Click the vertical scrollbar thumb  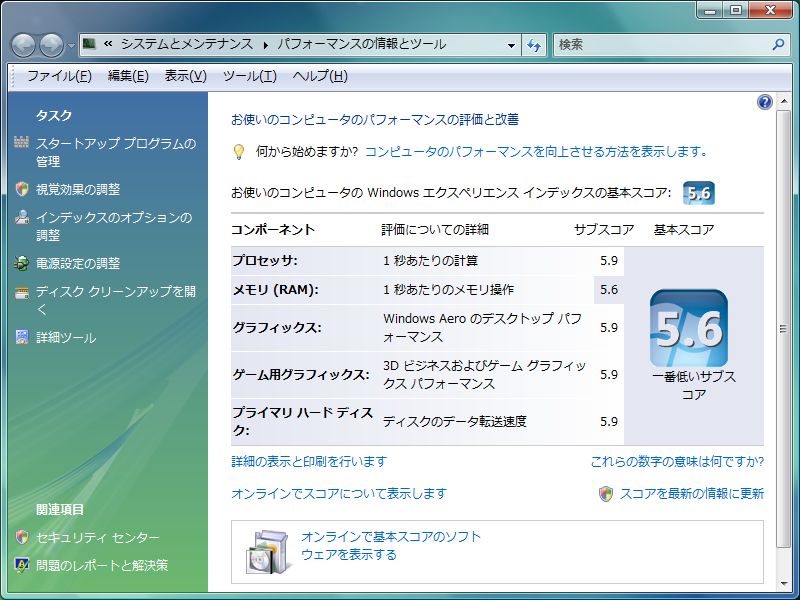(783, 329)
